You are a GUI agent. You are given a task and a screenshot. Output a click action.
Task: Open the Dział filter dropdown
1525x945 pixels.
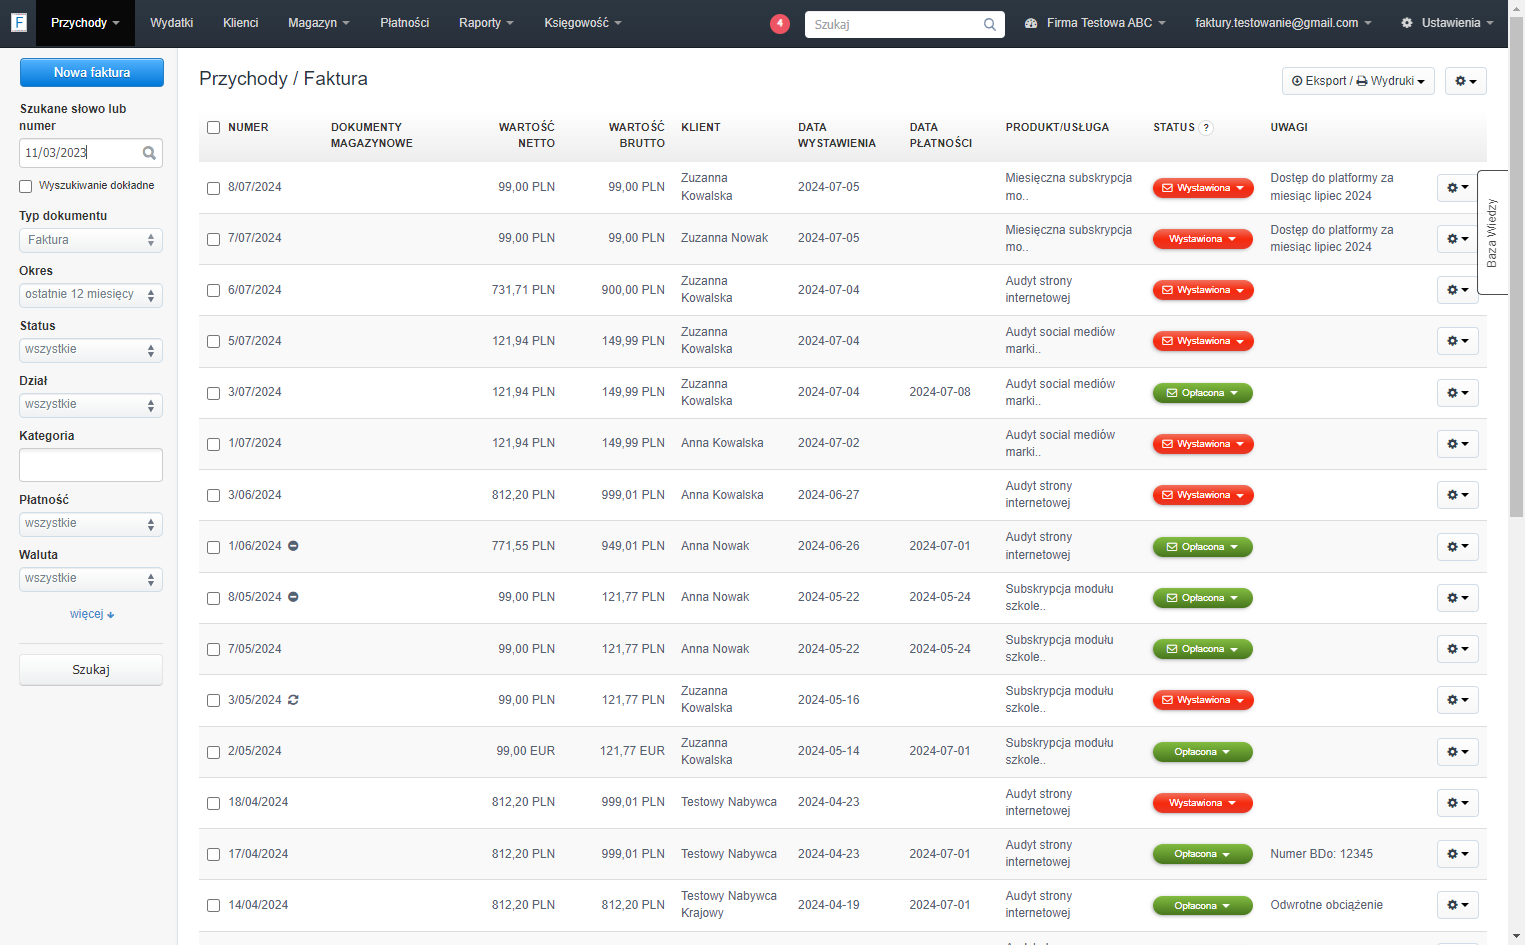click(x=91, y=405)
